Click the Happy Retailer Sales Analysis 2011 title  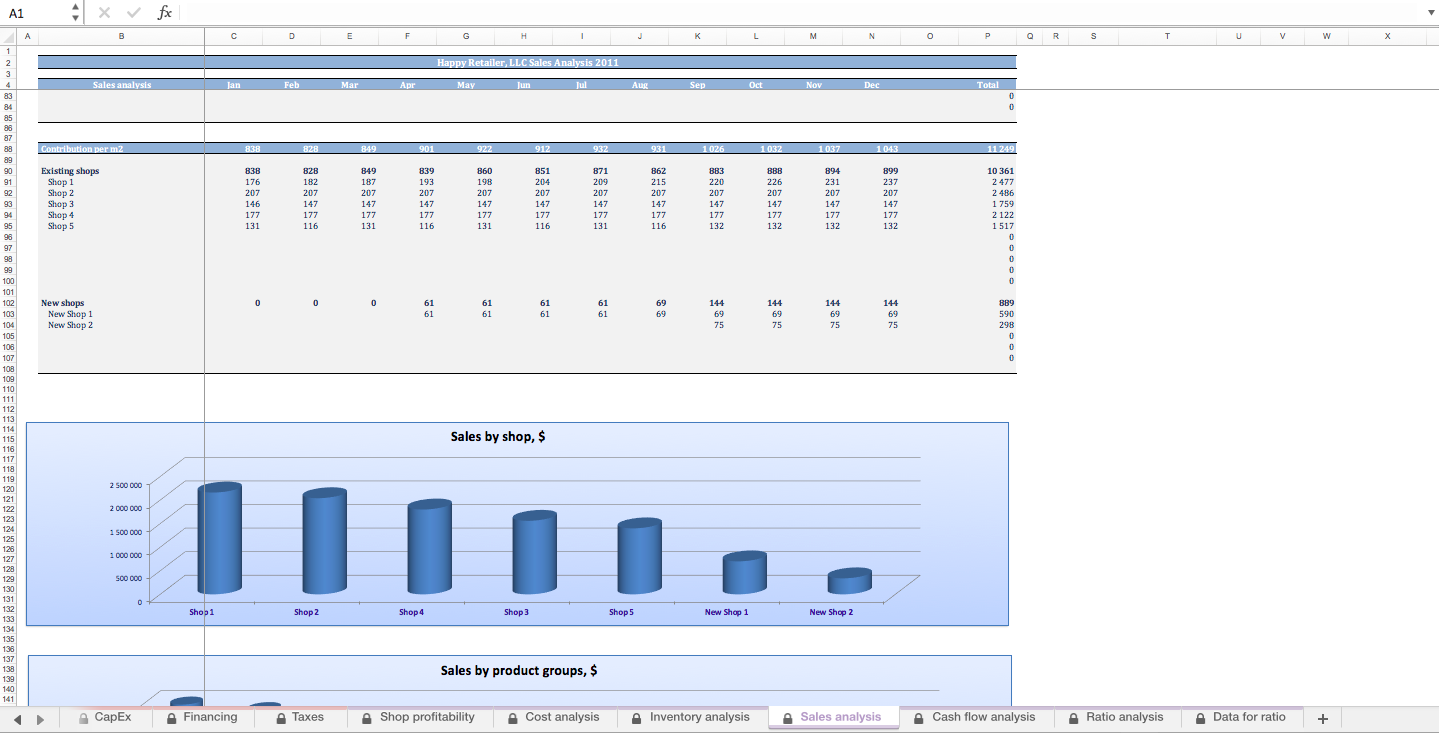pyautogui.click(x=527, y=62)
